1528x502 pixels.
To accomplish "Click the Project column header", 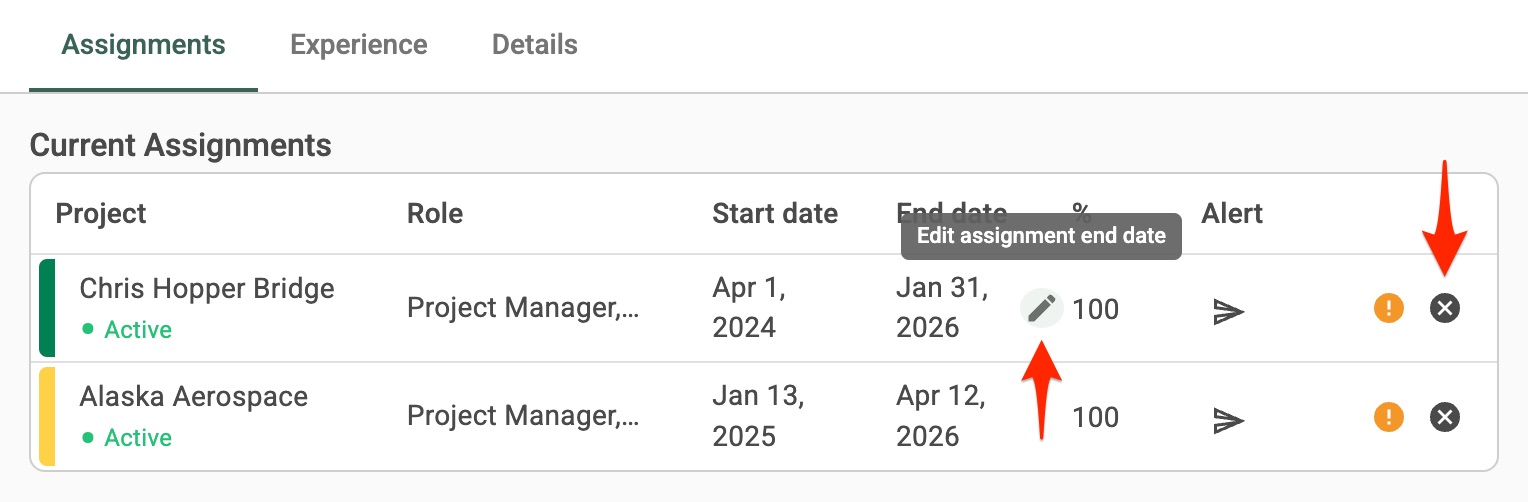I will [101, 213].
